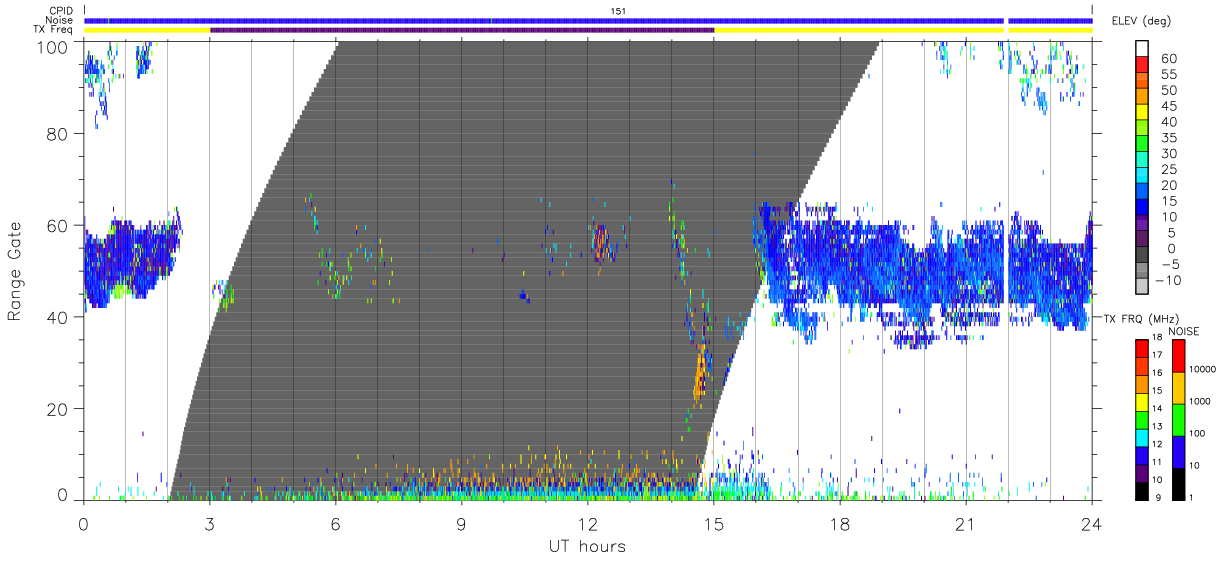Viewport: 1228px width, 567px height.
Task: Pick the white top swatch of ELEV colorbar
Action: pos(1142,49)
